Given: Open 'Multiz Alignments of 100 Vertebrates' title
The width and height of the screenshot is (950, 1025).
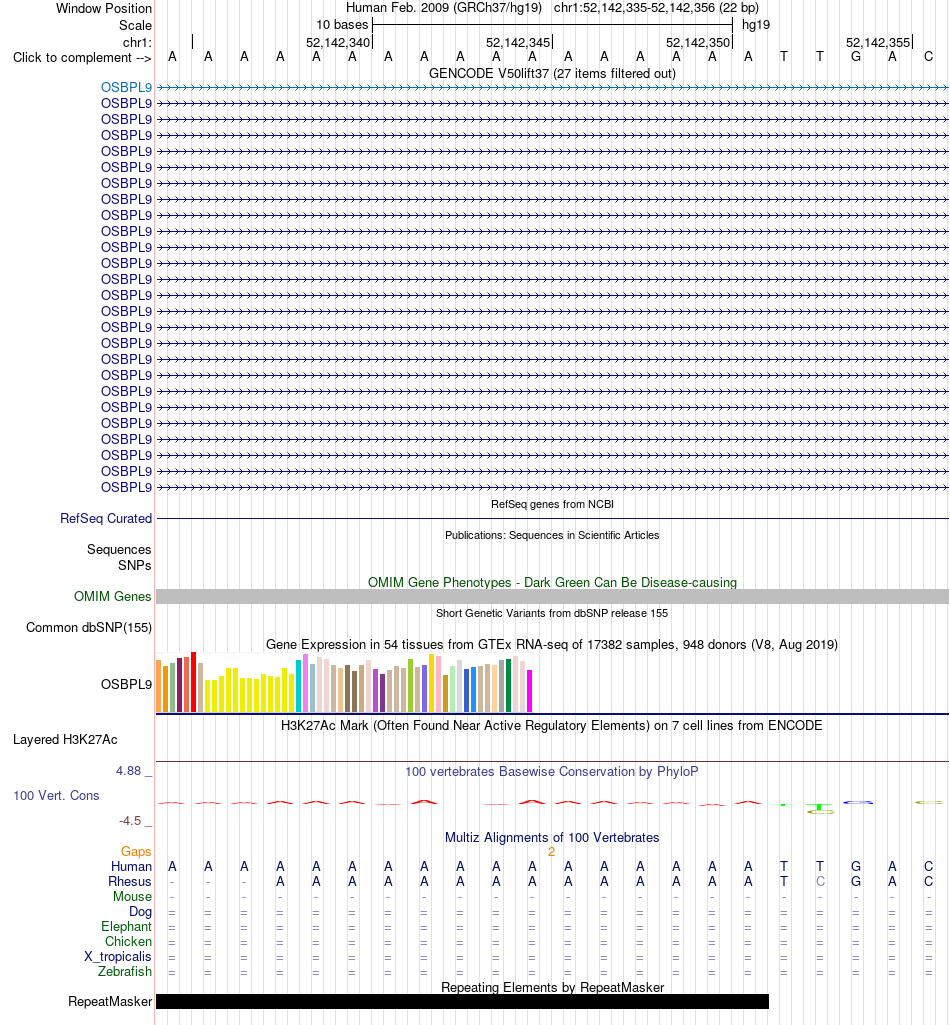Looking at the screenshot, I should click(x=552, y=837).
